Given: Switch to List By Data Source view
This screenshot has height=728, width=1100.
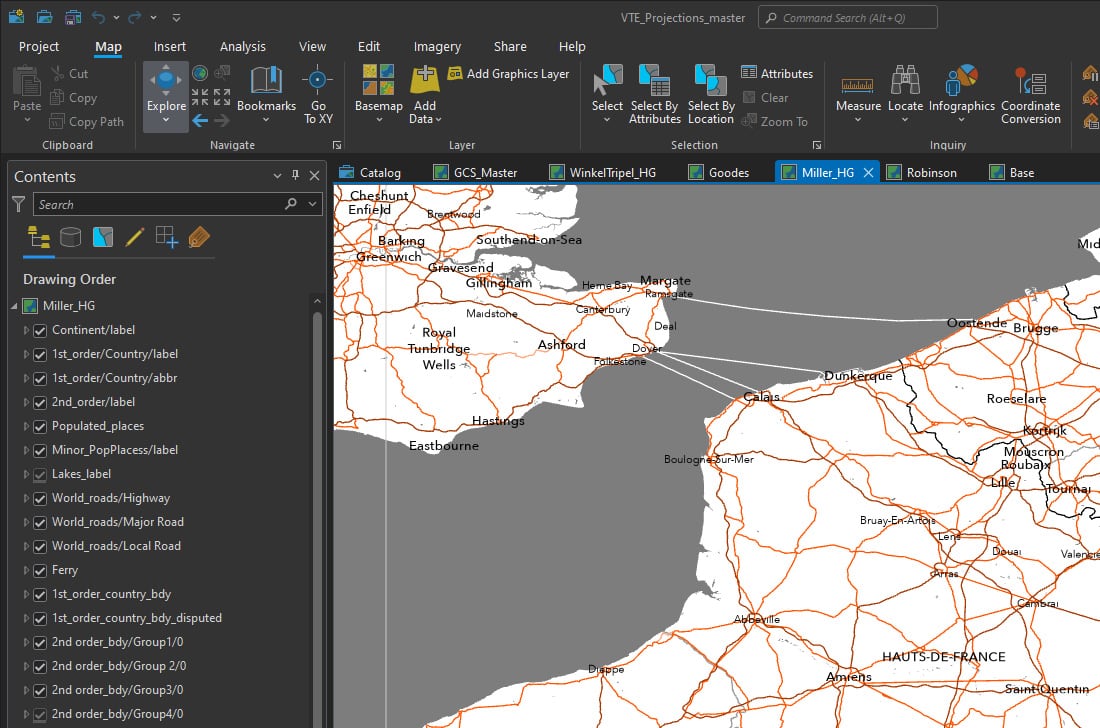Looking at the screenshot, I should tap(70, 237).
